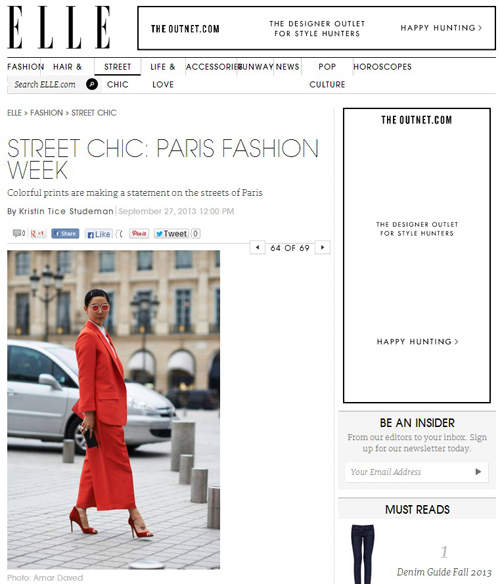Click the Facebook Share button
This screenshot has height=584, width=500.
[x=65, y=234]
